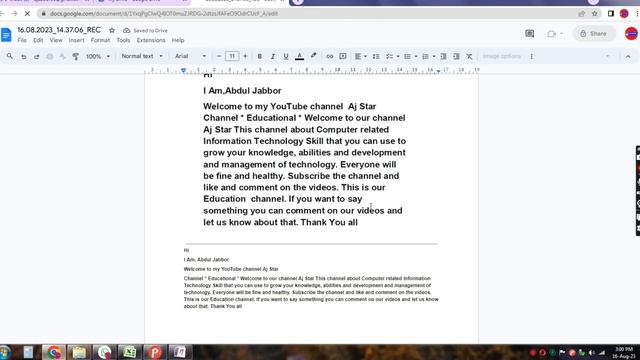
Task: Open the Extensions menu
Action: (x=151, y=40)
